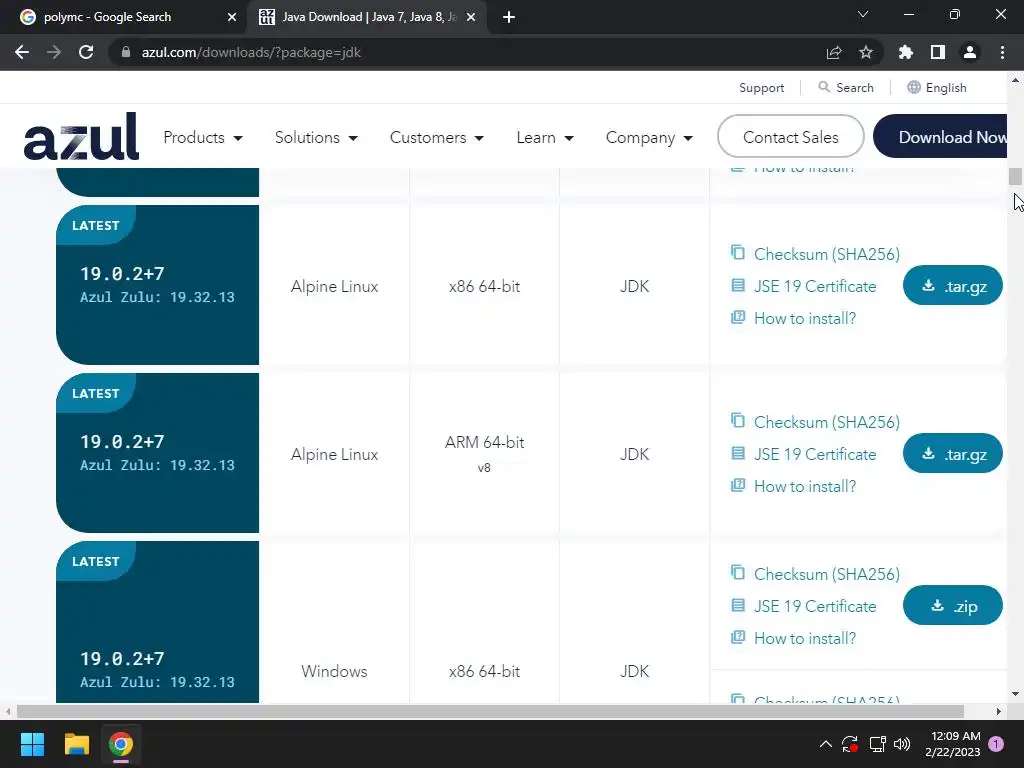The width and height of the screenshot is (1024, 768).
Task: Open Checksum (SHA256) for Alpine ARM 64-bit
Action: (x=826, y=422)
